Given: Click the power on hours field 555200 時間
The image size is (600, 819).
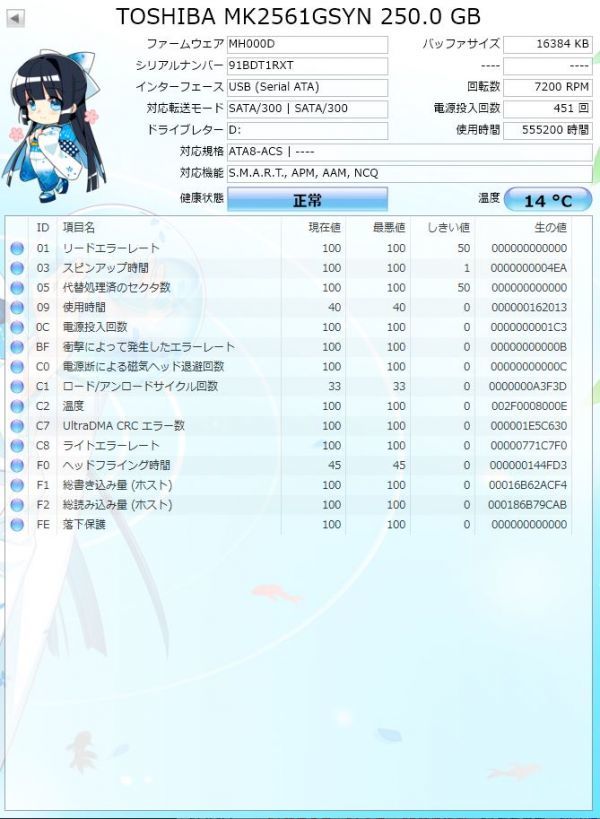Looking at the screenshot, I should pos(548,130).
